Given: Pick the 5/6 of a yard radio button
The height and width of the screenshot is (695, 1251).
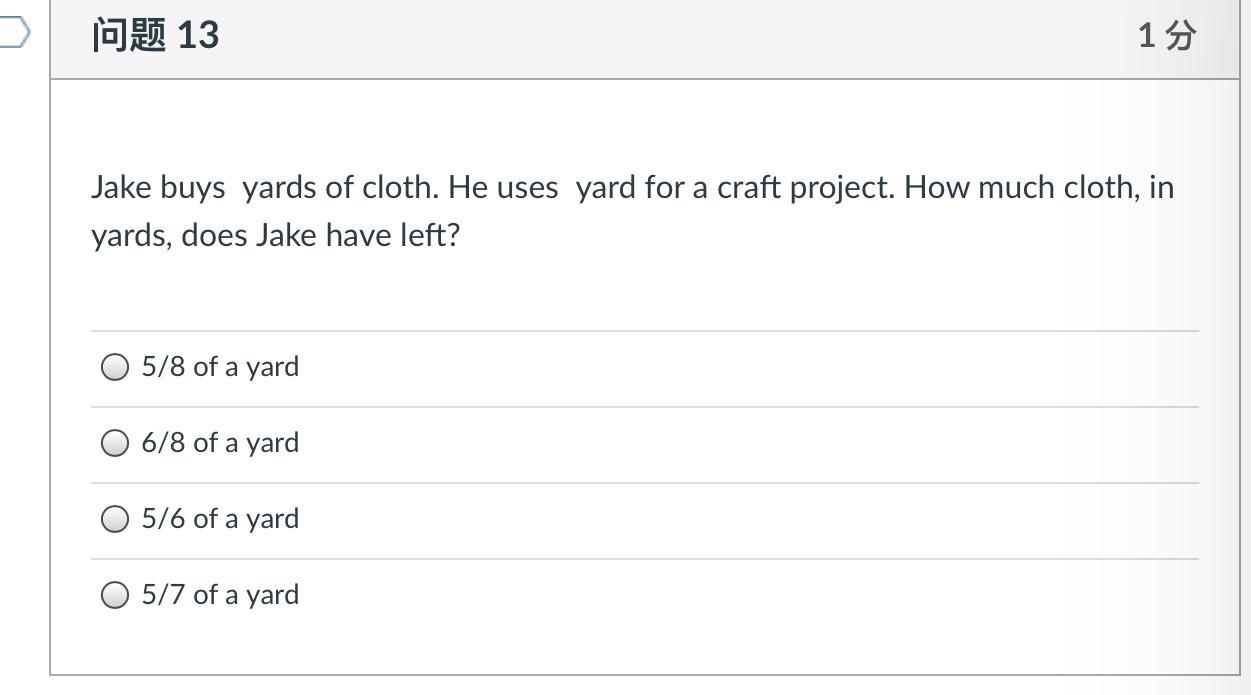Looking at the screenshot, I should point(115,519).
